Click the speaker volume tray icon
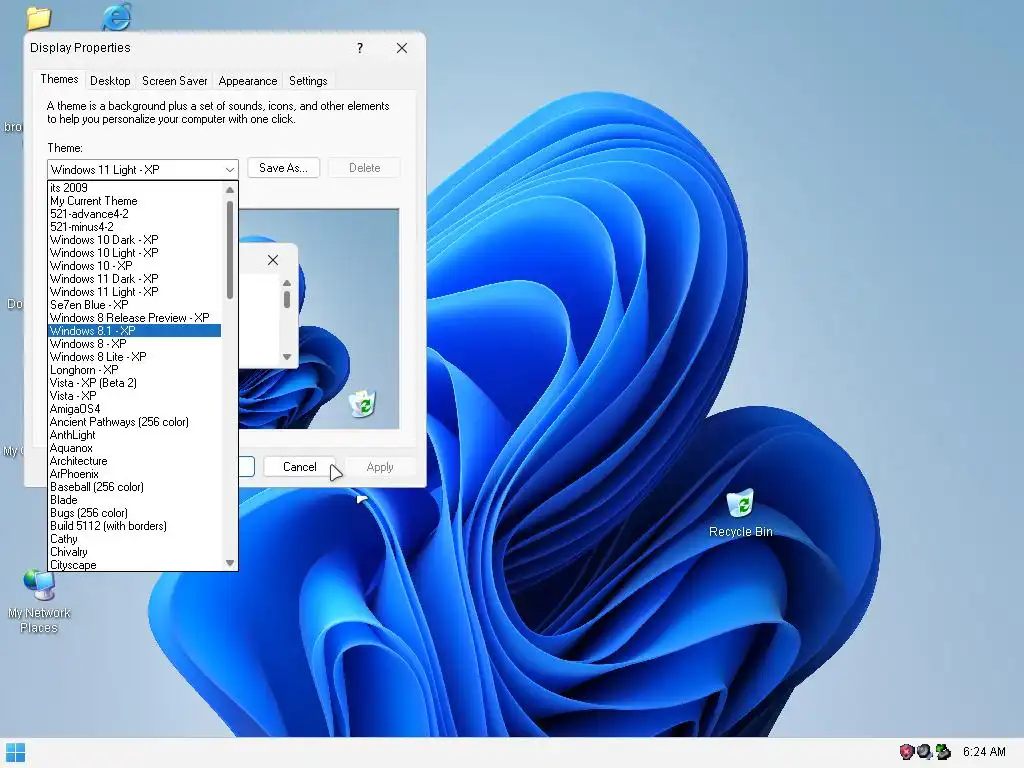Image resolution: width=1024 pixels, height=768 pixels. click(924, 752)
